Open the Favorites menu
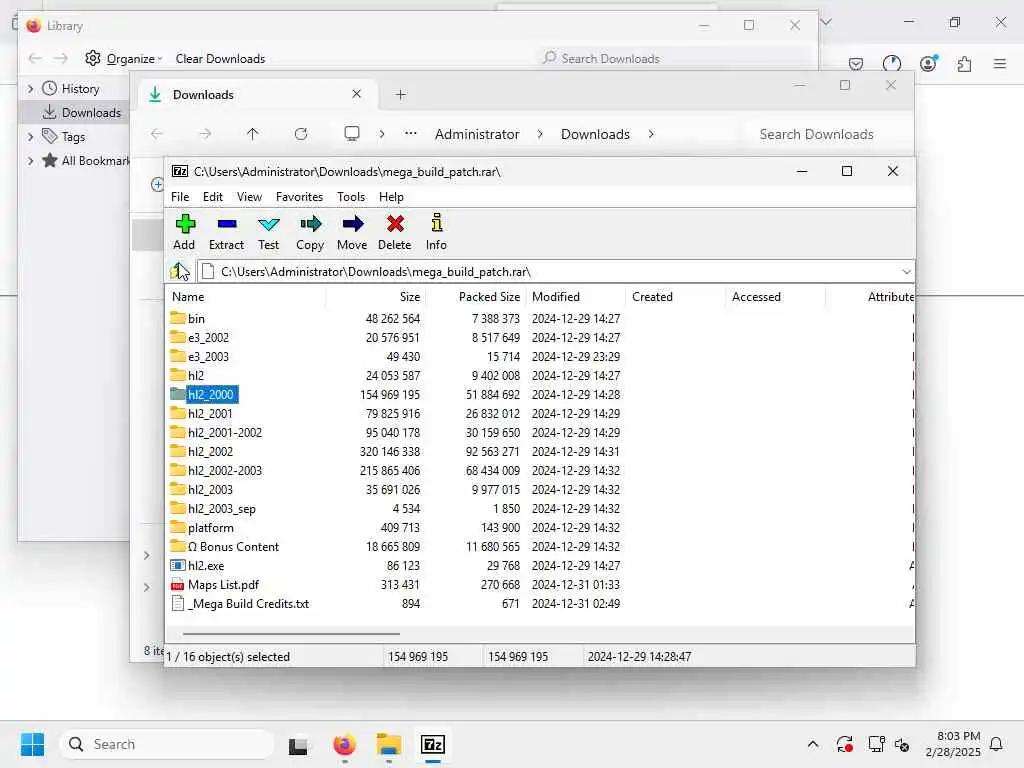This screenshot has width=1024, height=768. click(x=299, y=197)
